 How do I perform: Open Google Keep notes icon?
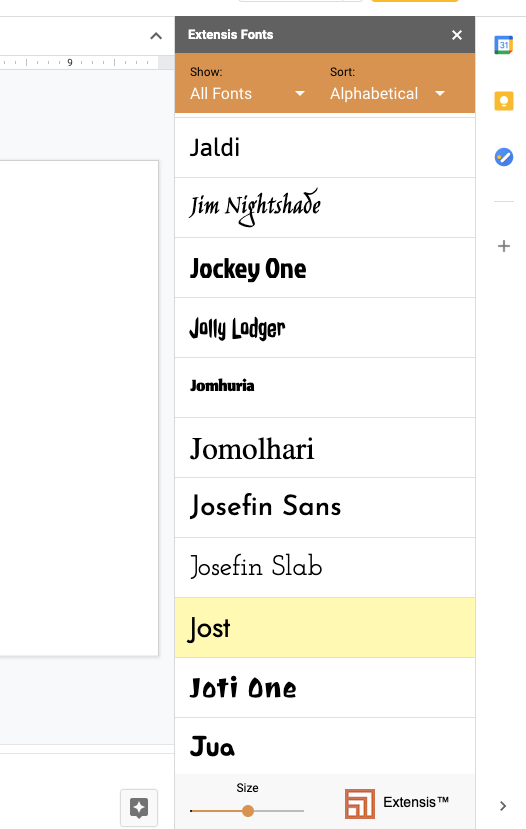pos(503,100)
